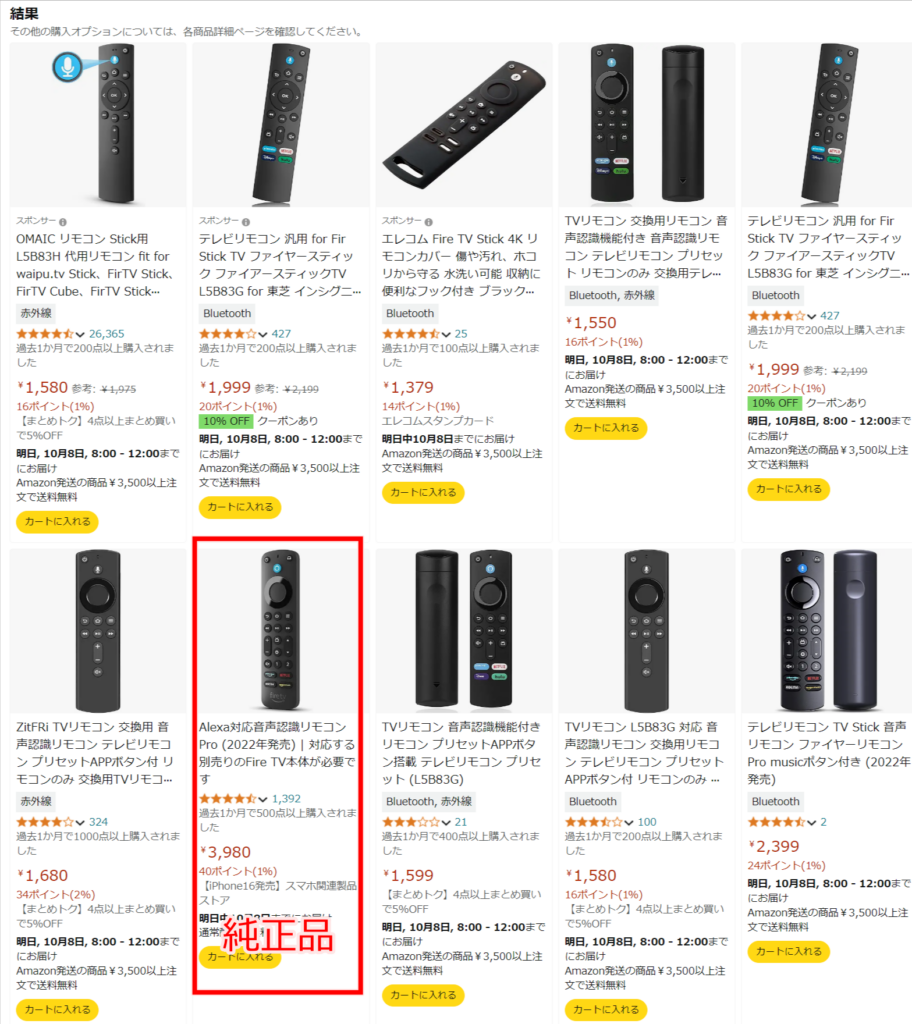
Task: Add the ¥1,550 TV remote to cart
Action: [x=606, y=428]
